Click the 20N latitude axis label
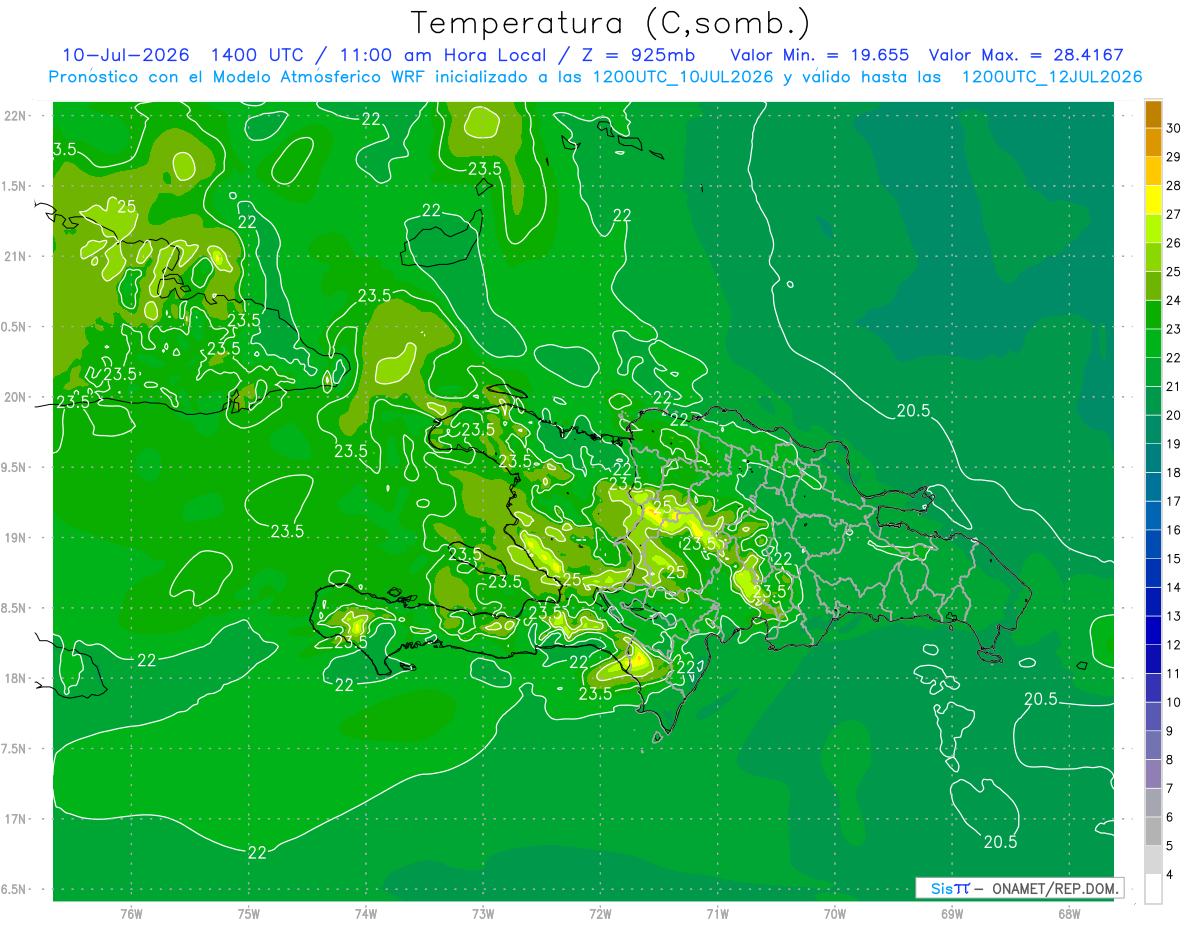Screen dimensions: 1200x927 (17, 398)
